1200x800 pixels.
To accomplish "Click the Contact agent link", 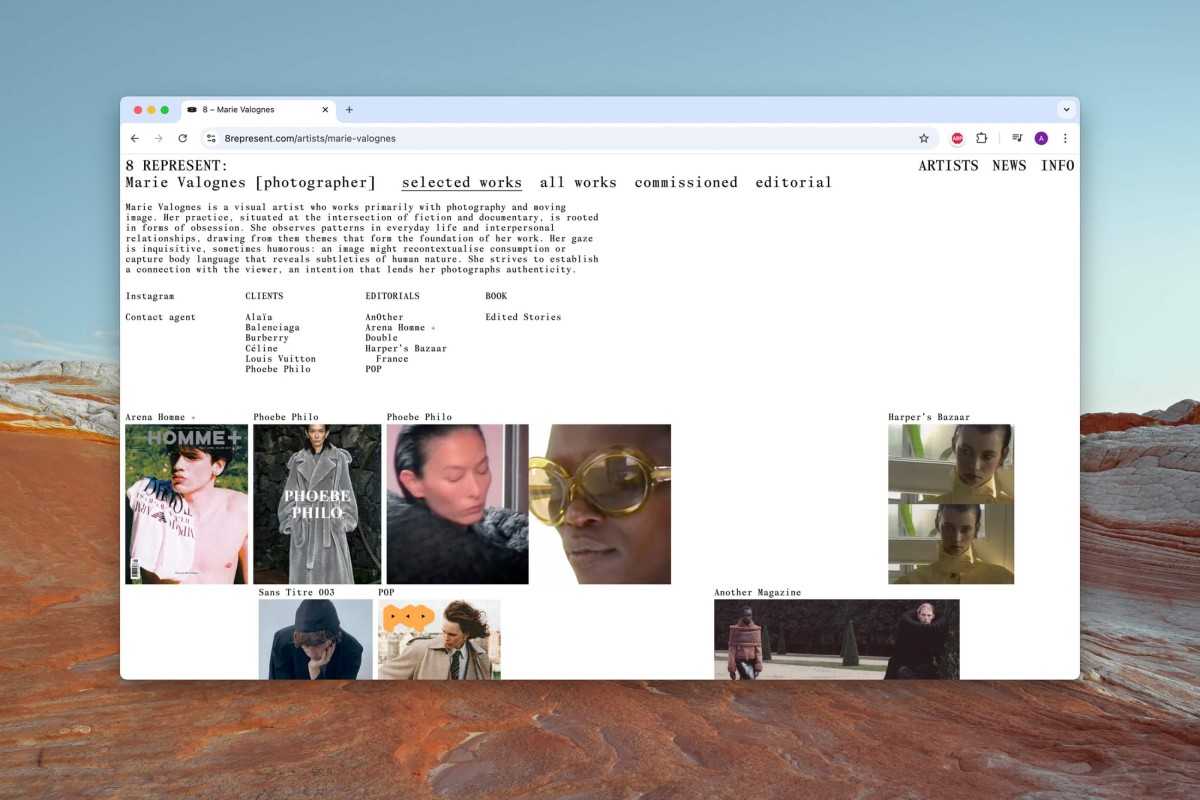I will (x=161, y=317).
